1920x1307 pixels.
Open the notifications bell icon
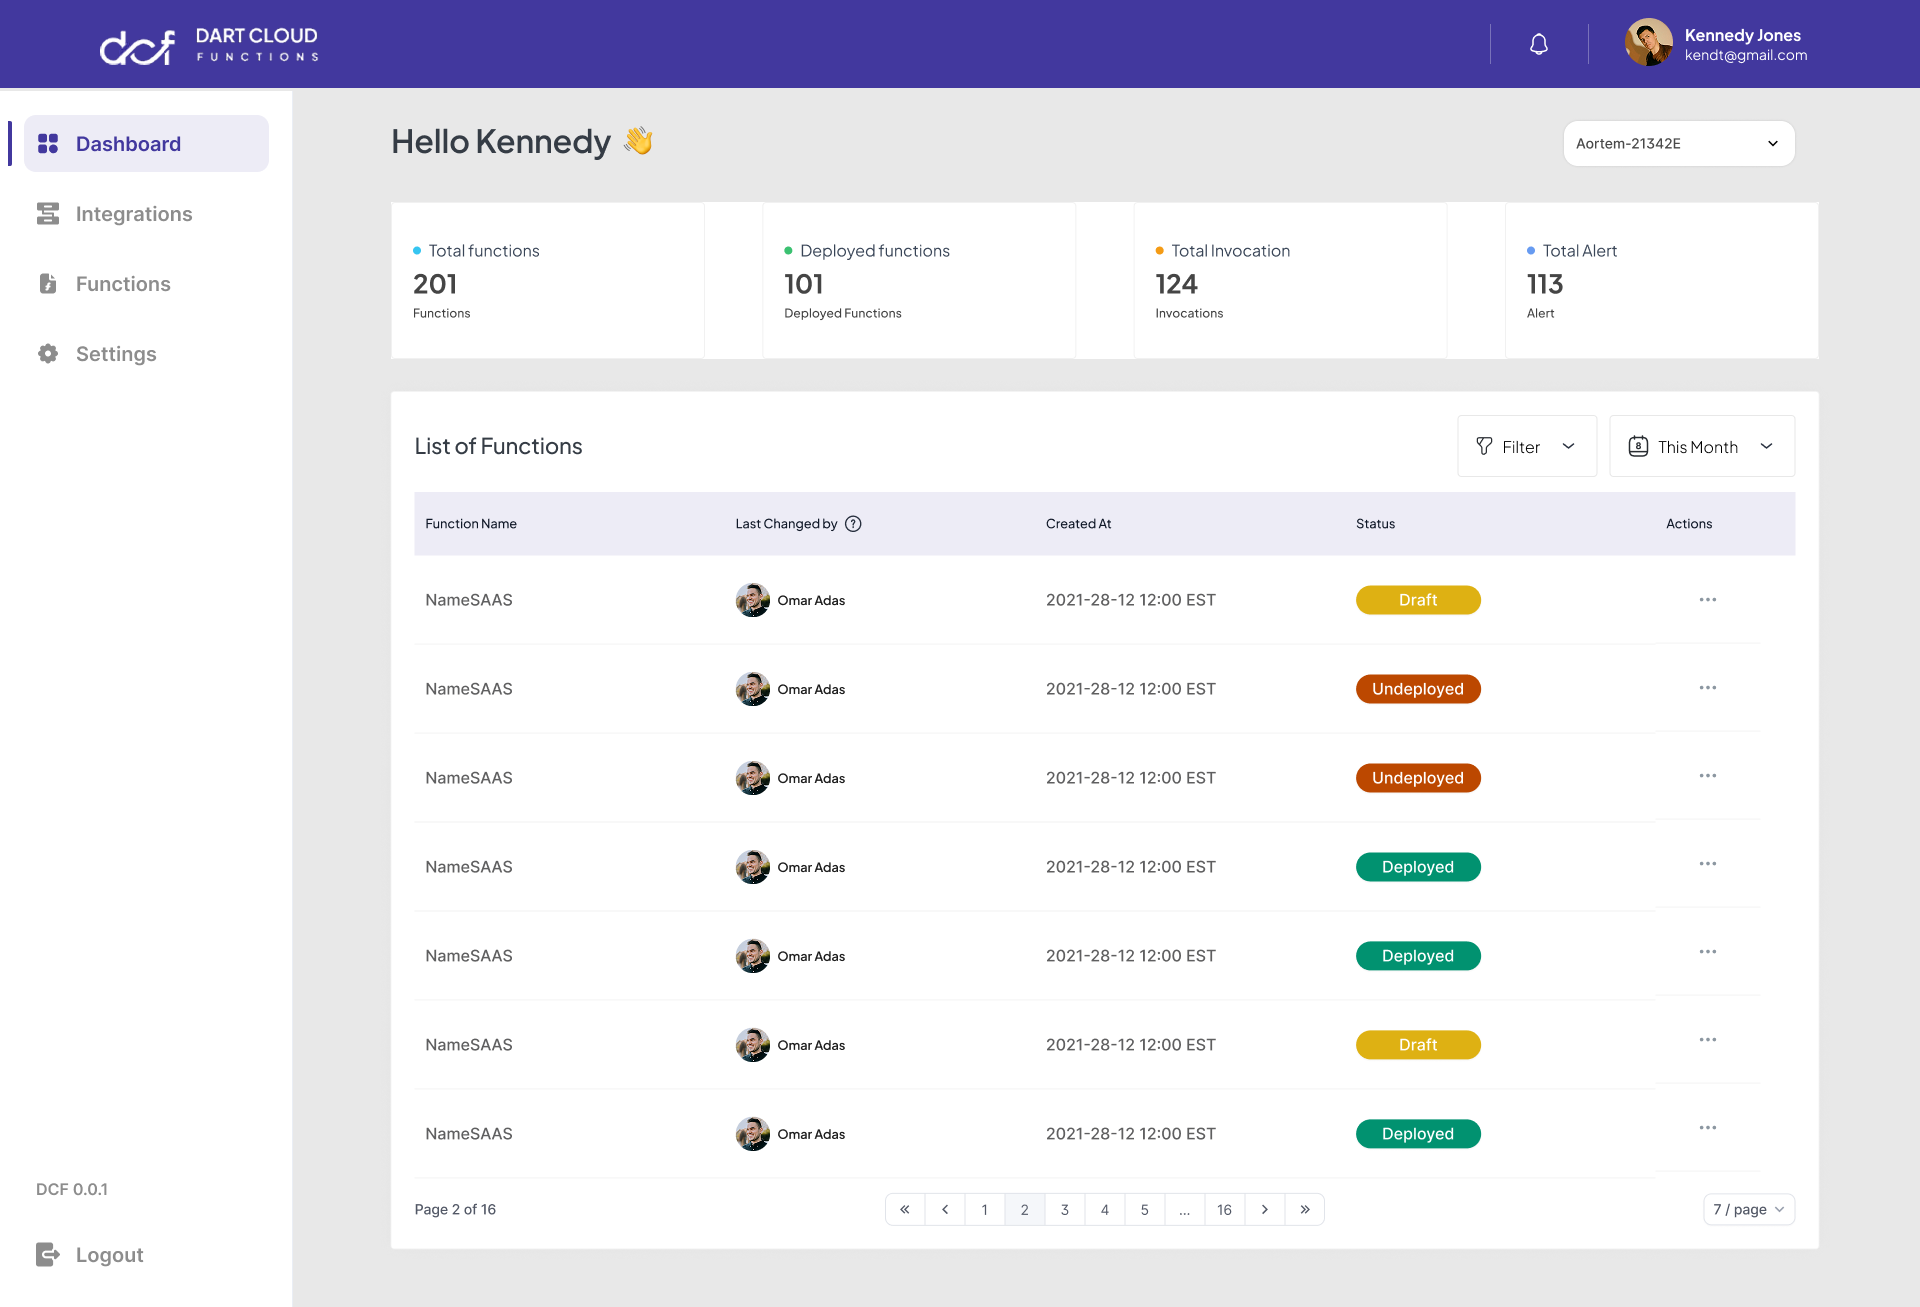tap(1538, 43)
